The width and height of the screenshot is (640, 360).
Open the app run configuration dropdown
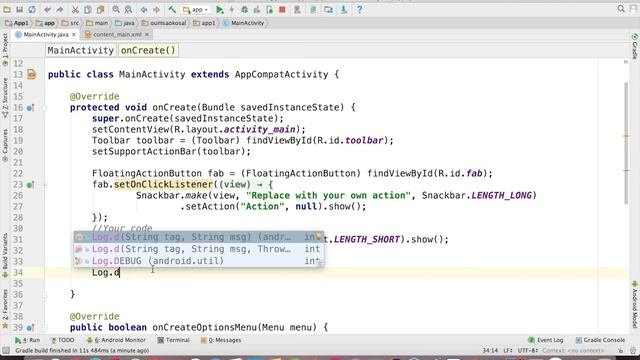pyautogui.click(x=196, y=9)
